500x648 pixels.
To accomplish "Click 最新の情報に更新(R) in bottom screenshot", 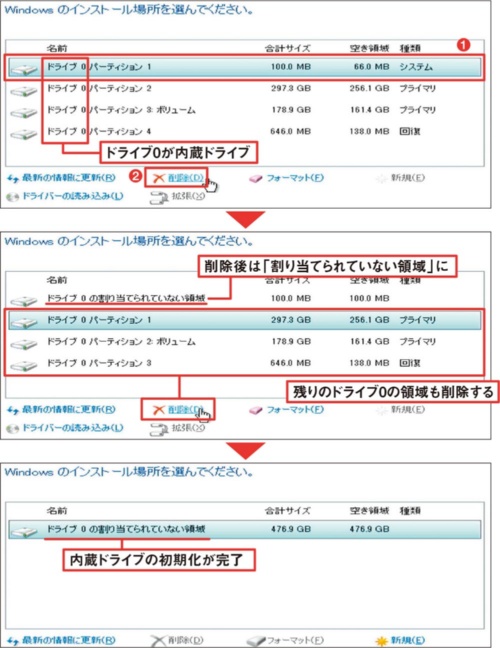I will pyautogui.click(x=69, y=640).
